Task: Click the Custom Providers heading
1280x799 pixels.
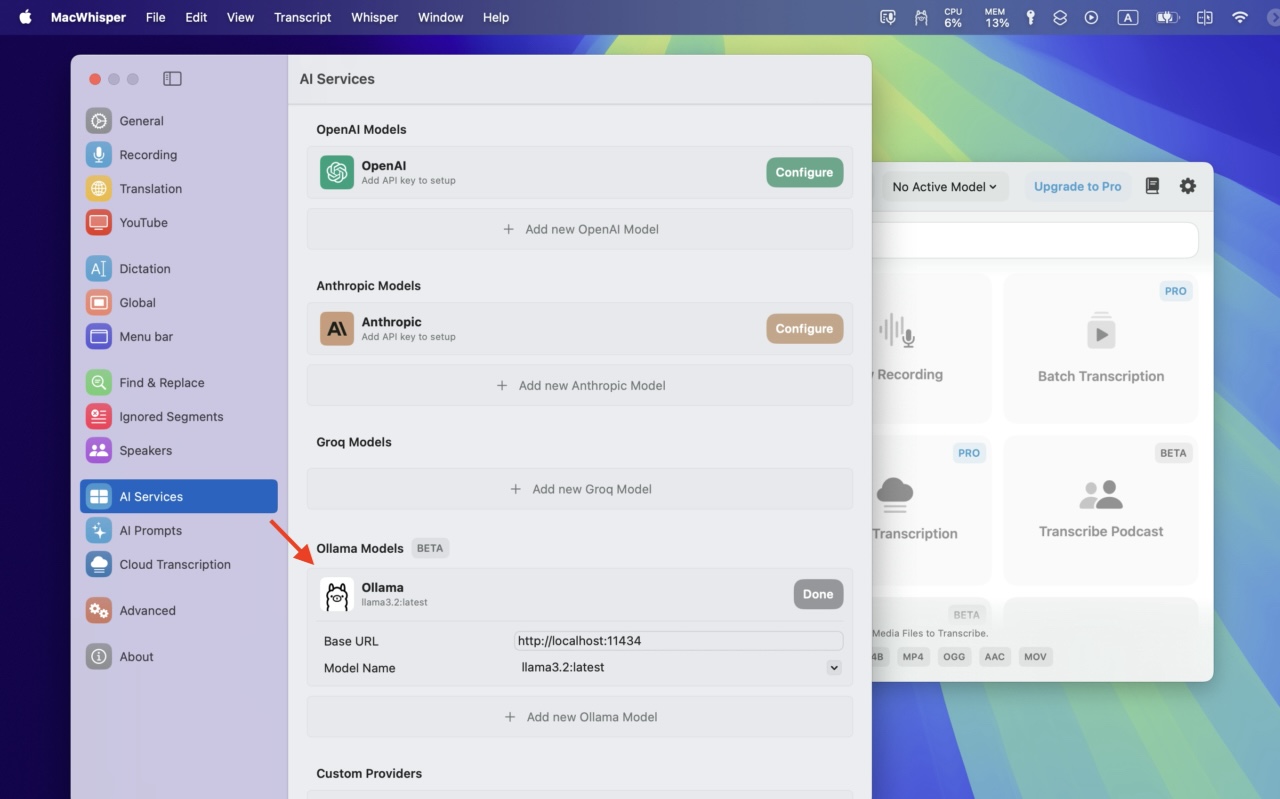Action: pyautogui.click(x=369, y=774)
